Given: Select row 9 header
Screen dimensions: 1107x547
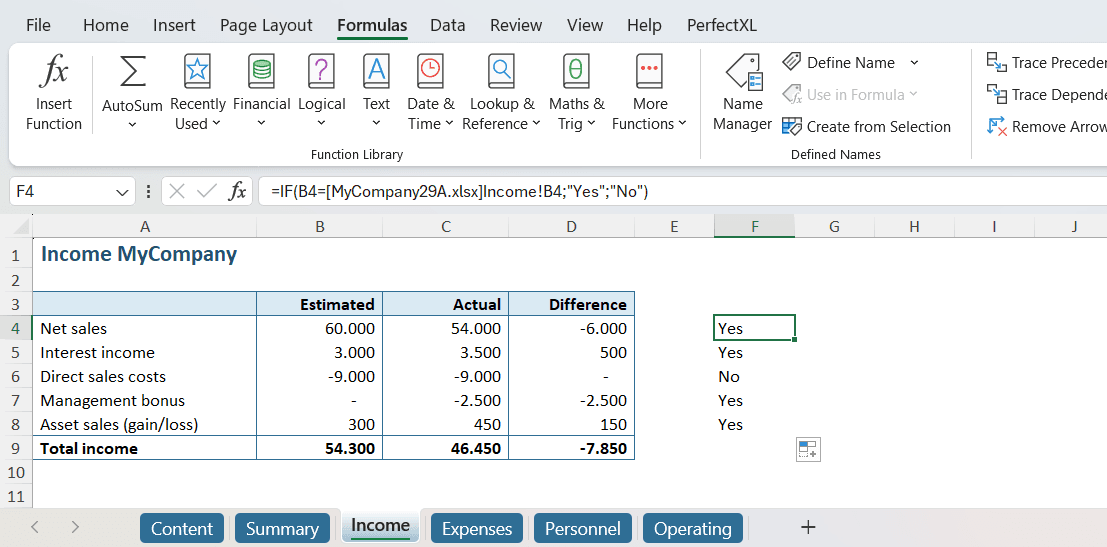Looking at the screenshot, I should (x=16, y=448).
